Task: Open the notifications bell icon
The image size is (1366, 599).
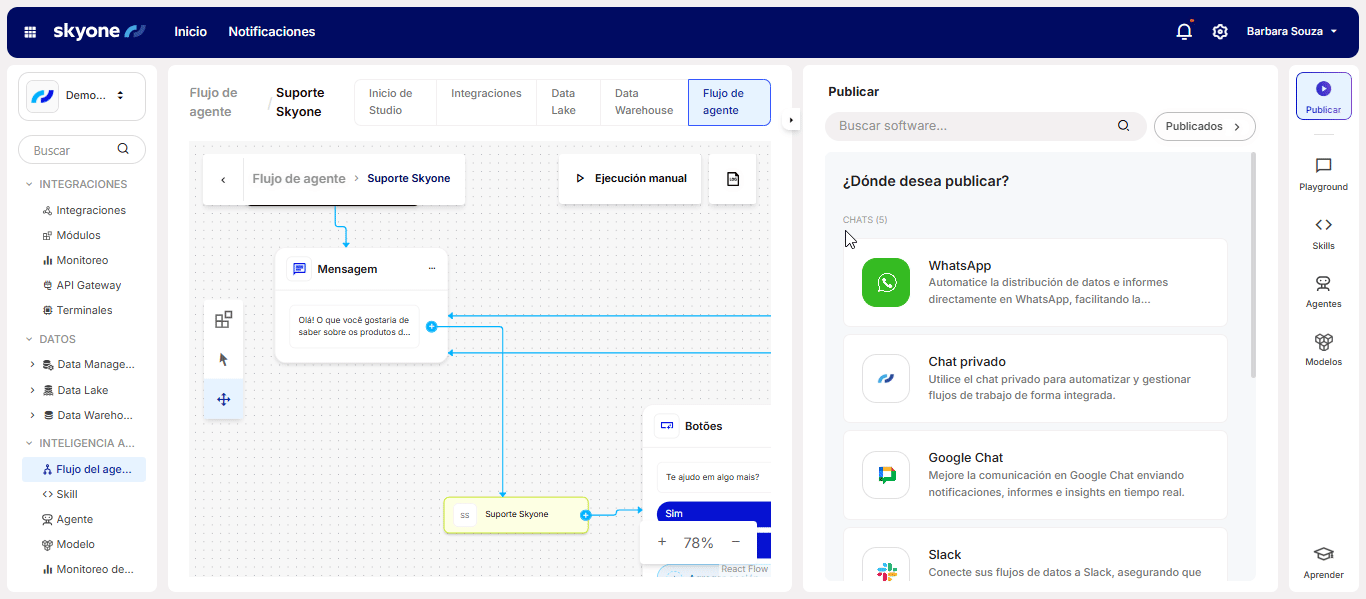Action: click(1184, 32)
